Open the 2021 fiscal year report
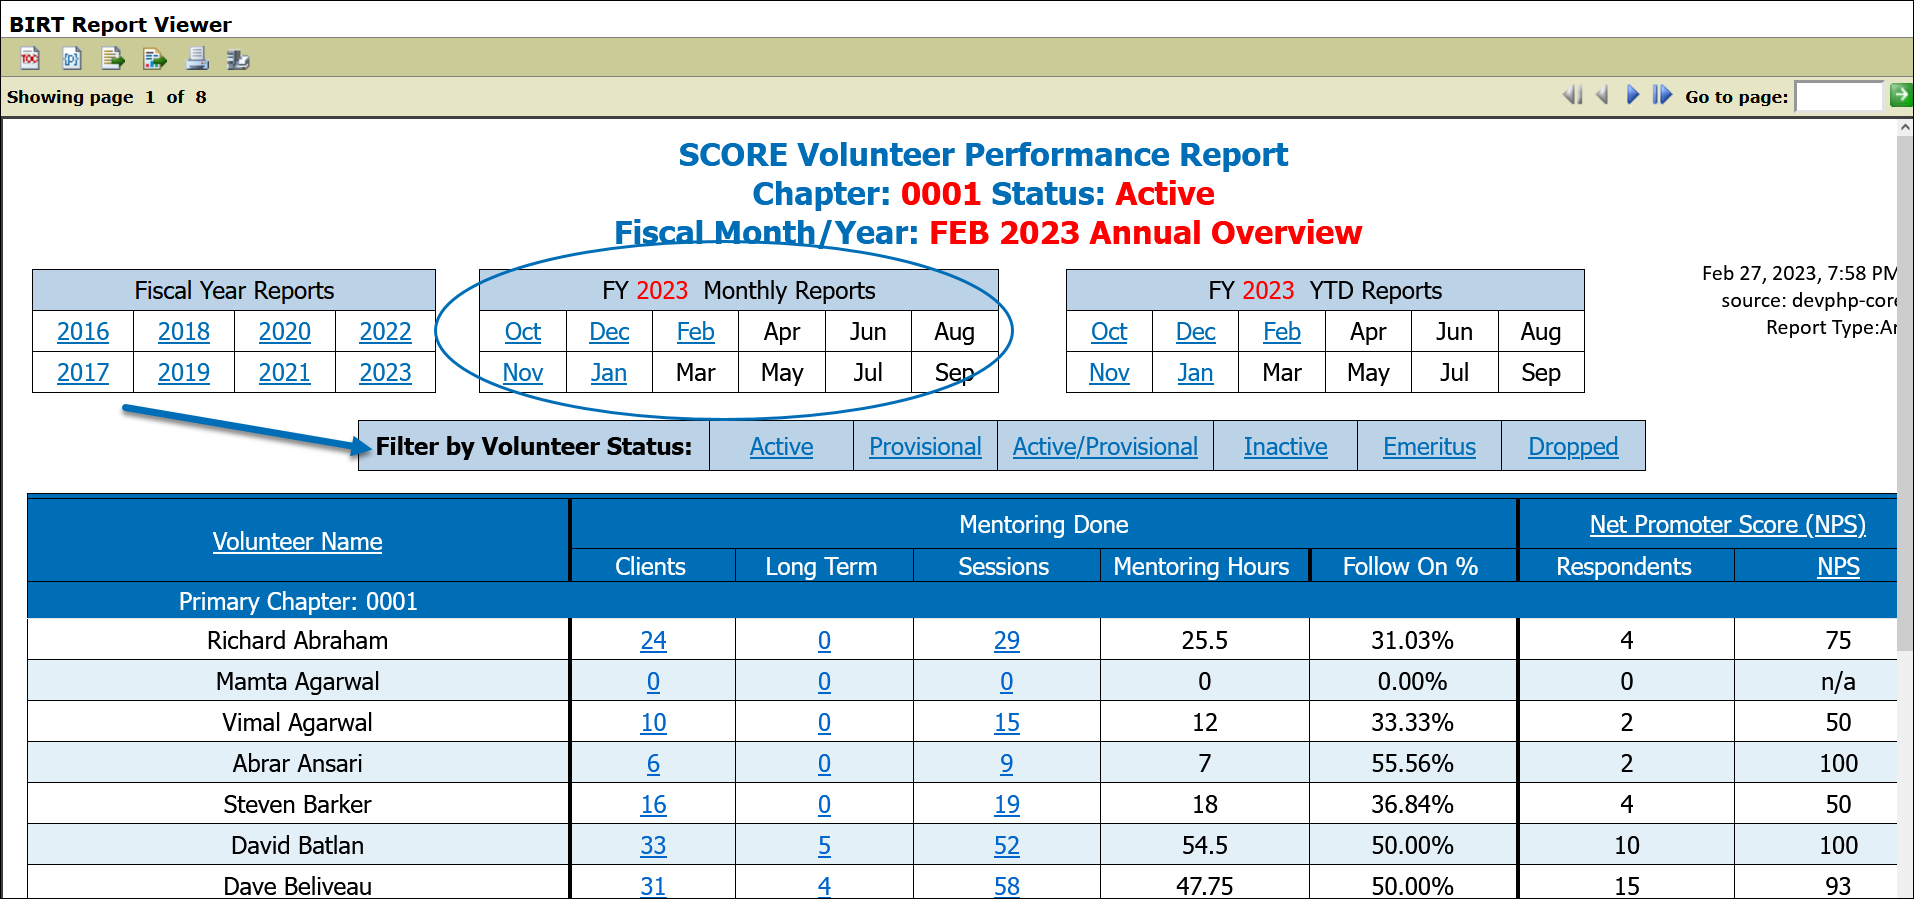Viewport: 1914px width, 899px height. pyautogui.click(x=285, y=373)
